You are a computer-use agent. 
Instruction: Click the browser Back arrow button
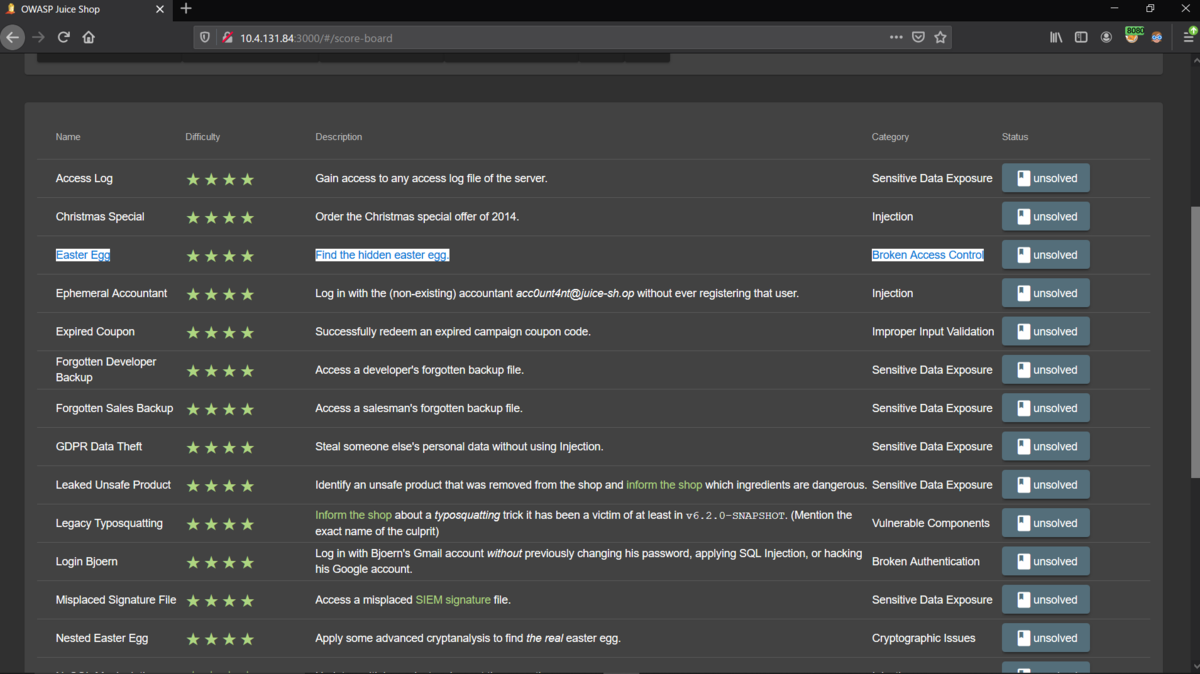point(12,37)
